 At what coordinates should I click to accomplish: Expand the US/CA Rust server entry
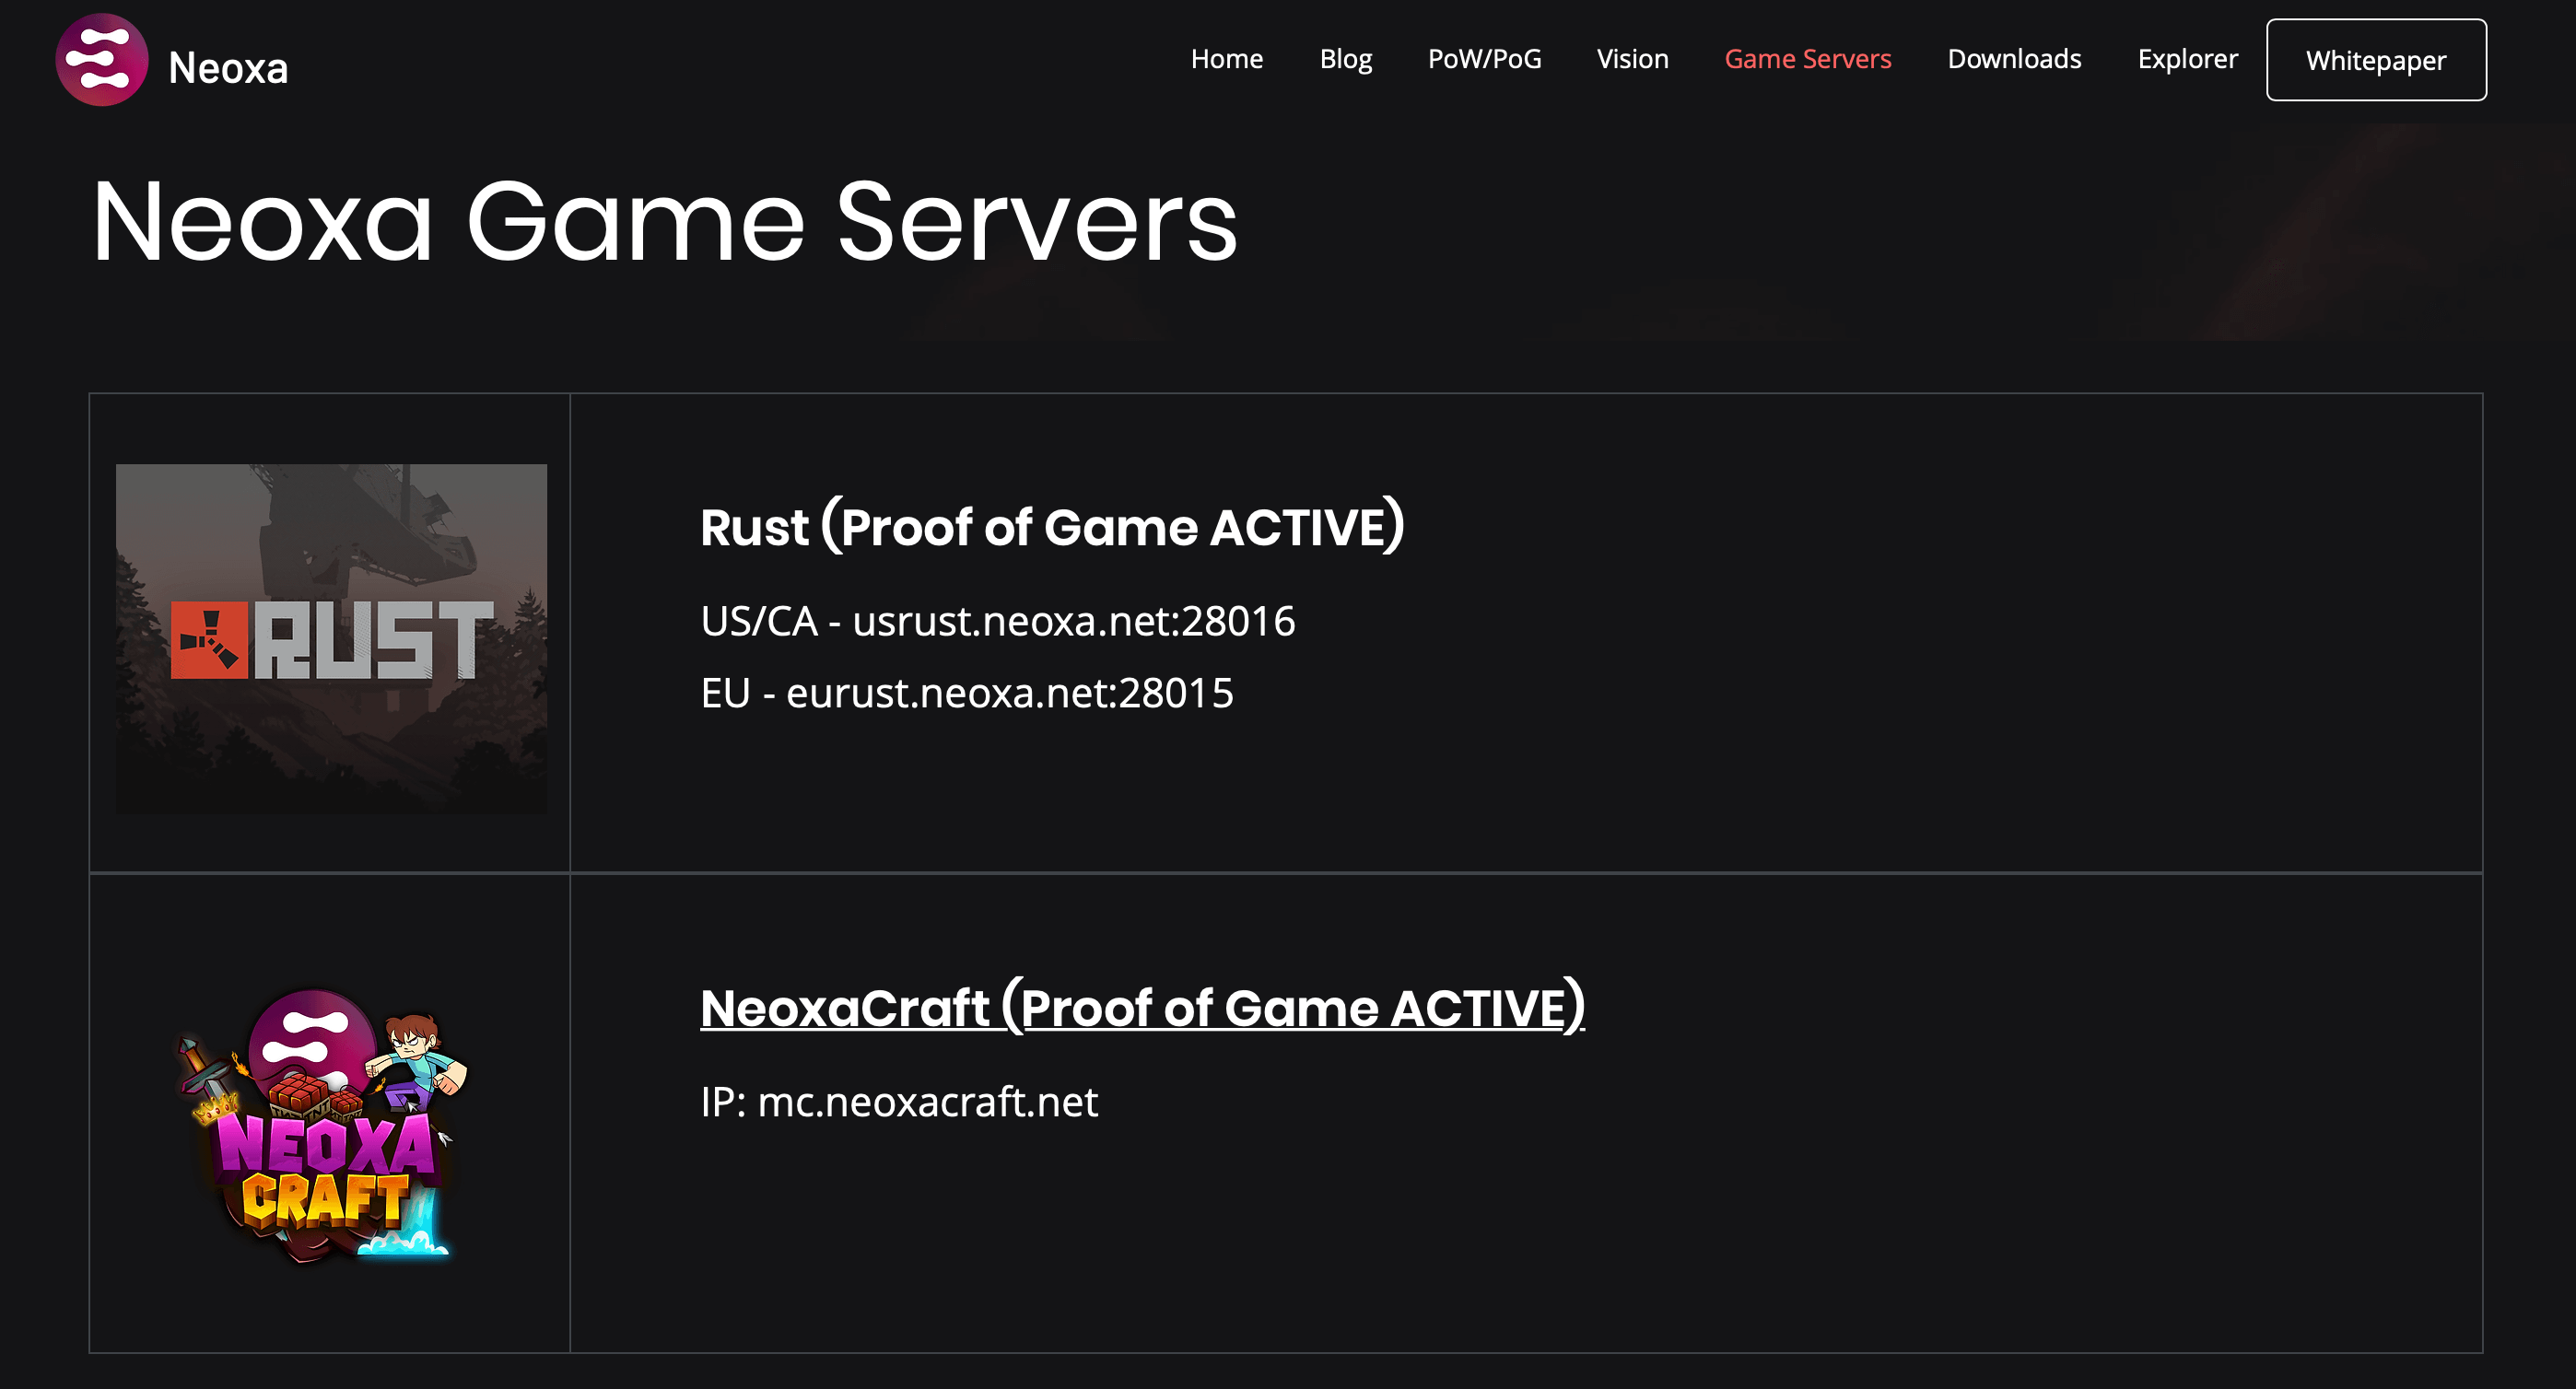(x=997, y=621)
